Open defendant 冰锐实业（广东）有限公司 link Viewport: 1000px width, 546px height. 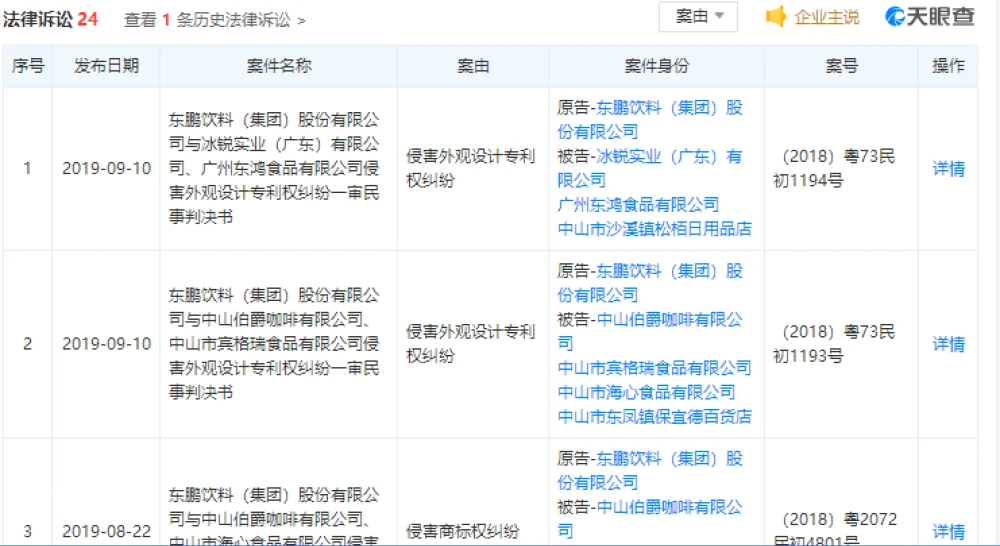point(650,168)
